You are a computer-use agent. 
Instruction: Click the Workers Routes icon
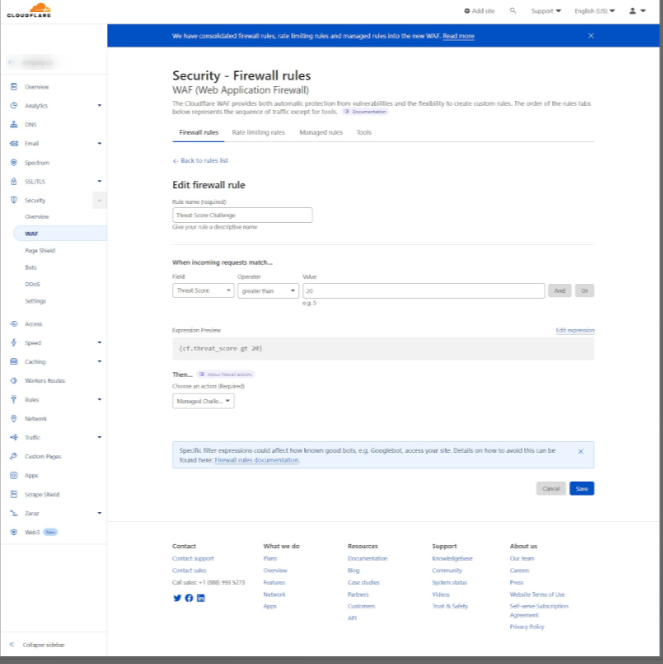[x=14, y=381]
